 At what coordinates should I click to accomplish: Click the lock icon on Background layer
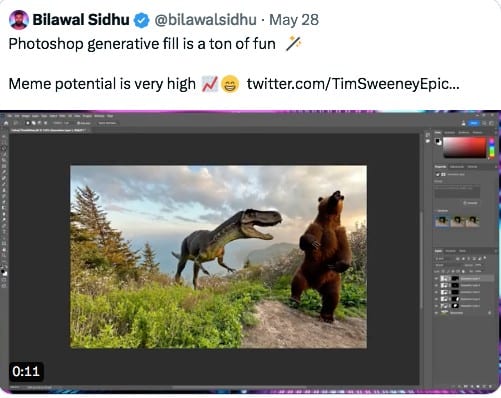[490, 313]
